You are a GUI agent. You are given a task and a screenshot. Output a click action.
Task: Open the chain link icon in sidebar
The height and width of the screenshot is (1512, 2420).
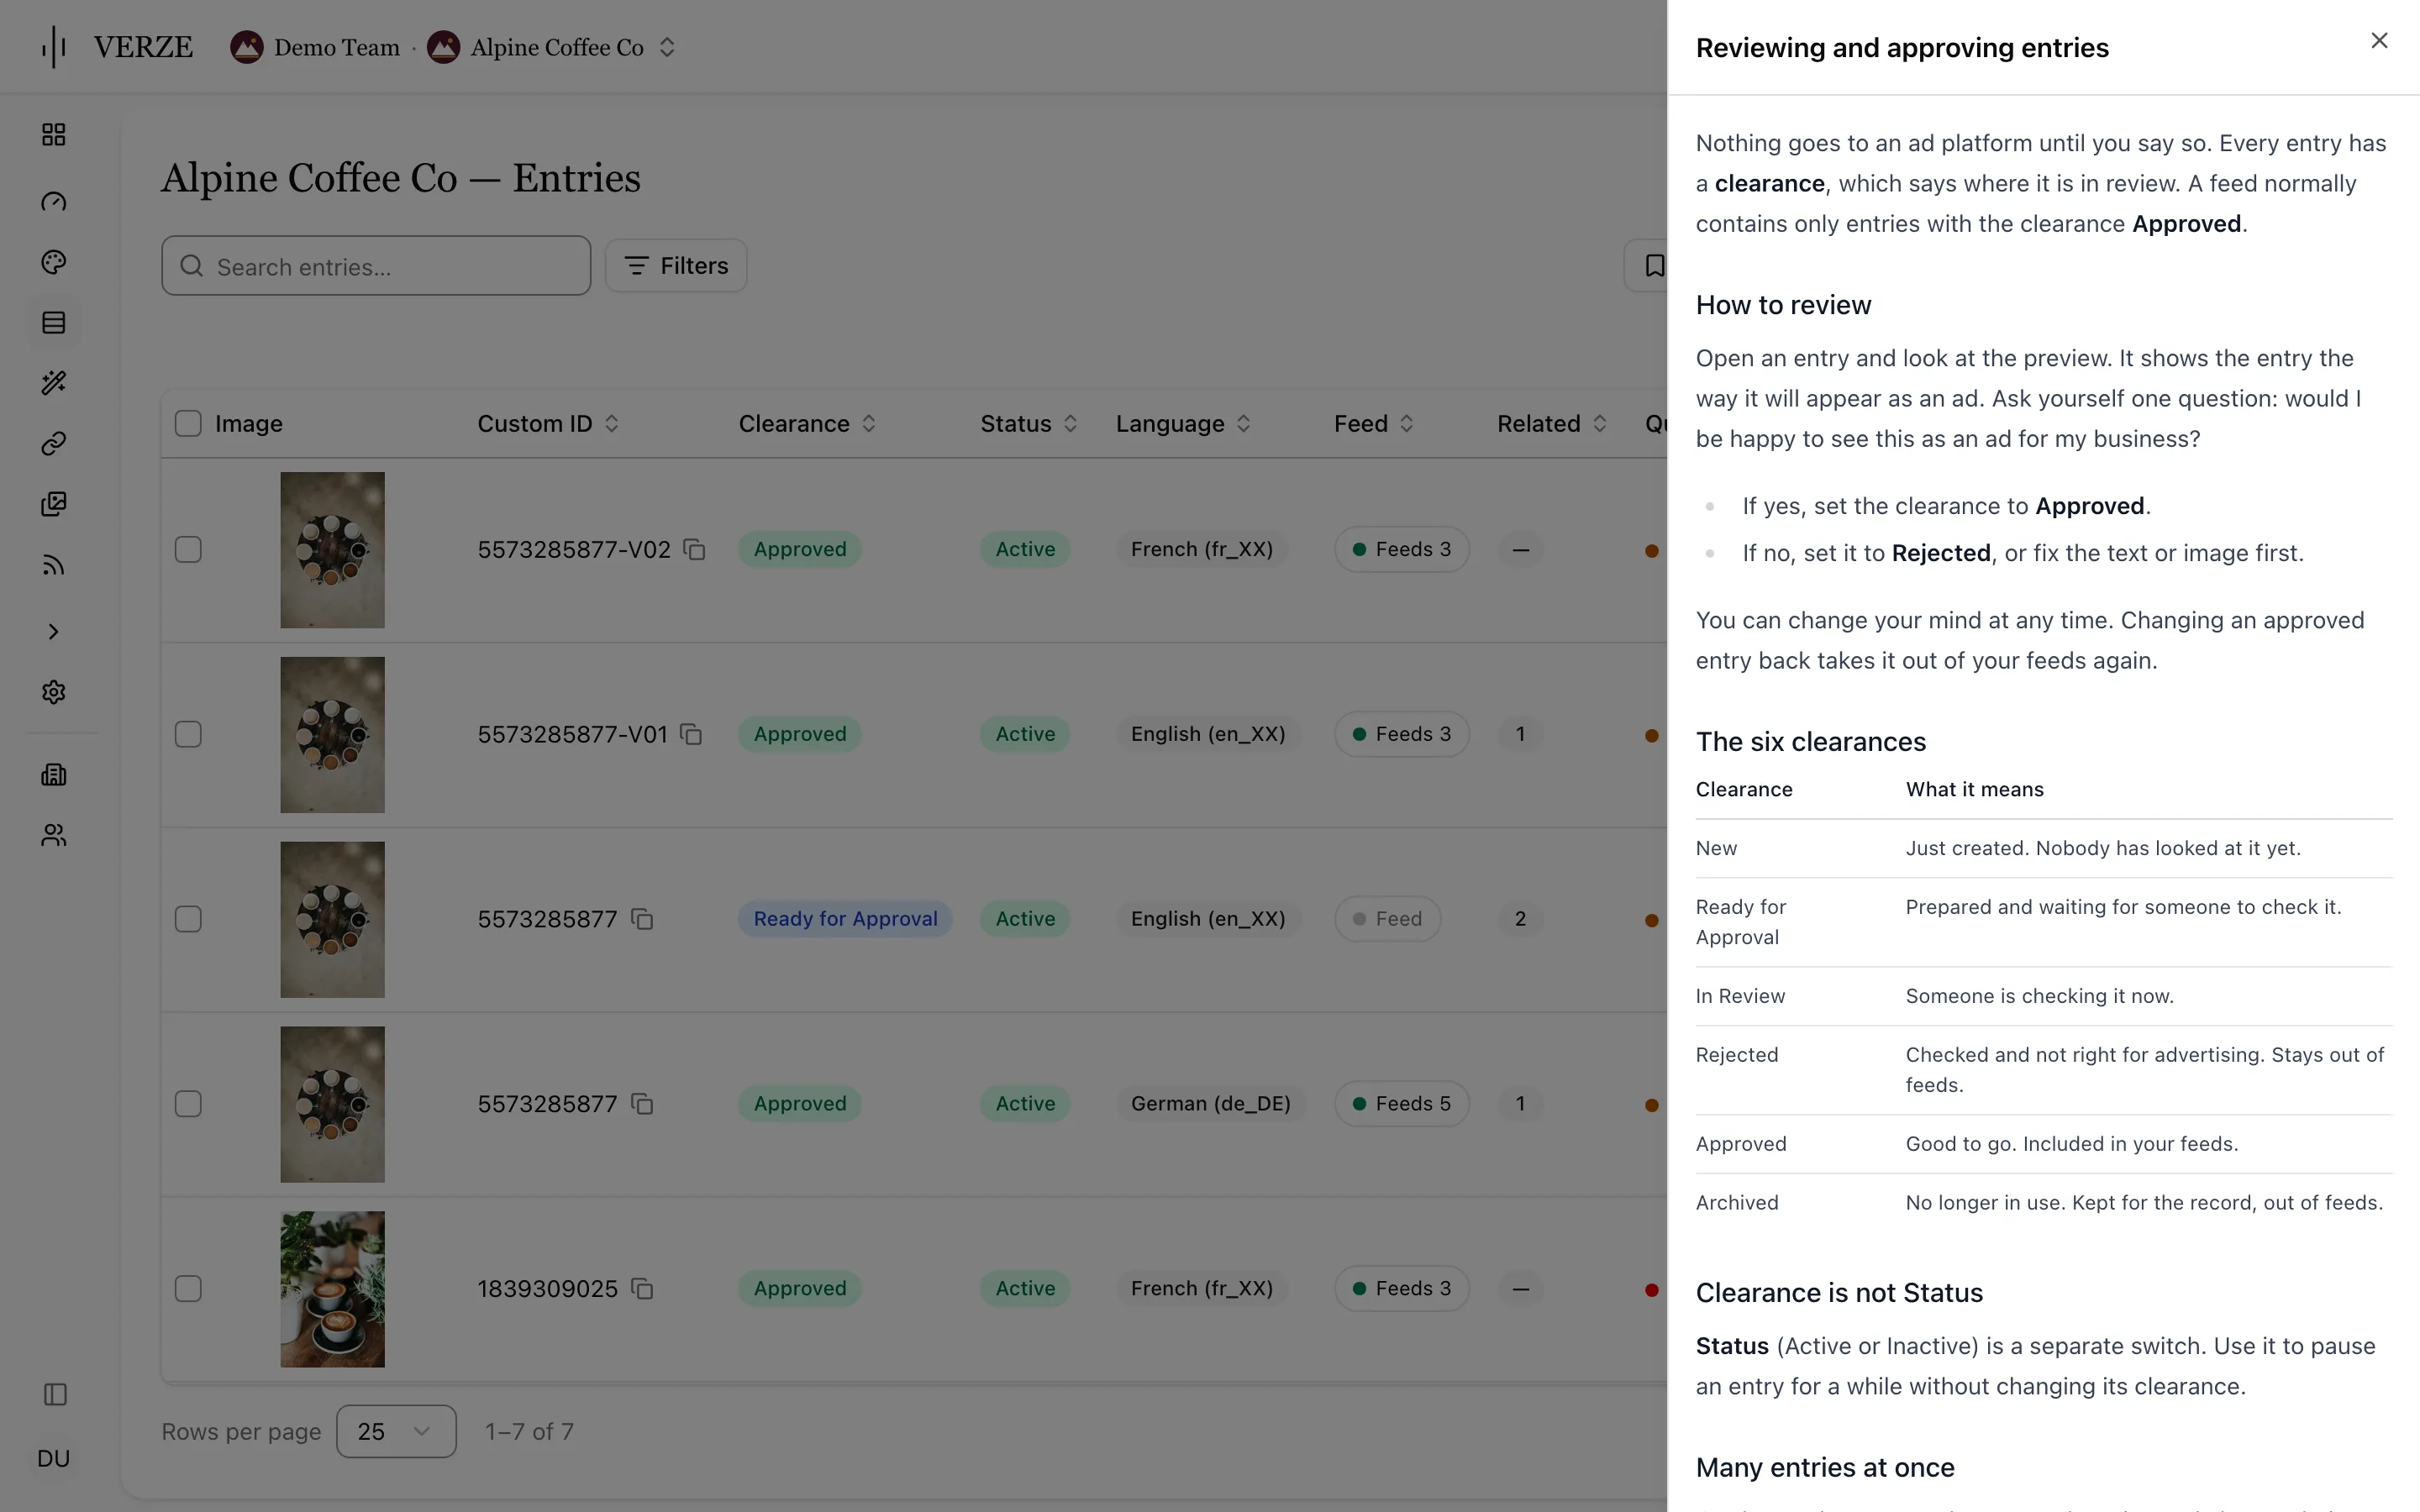point(54,443)
